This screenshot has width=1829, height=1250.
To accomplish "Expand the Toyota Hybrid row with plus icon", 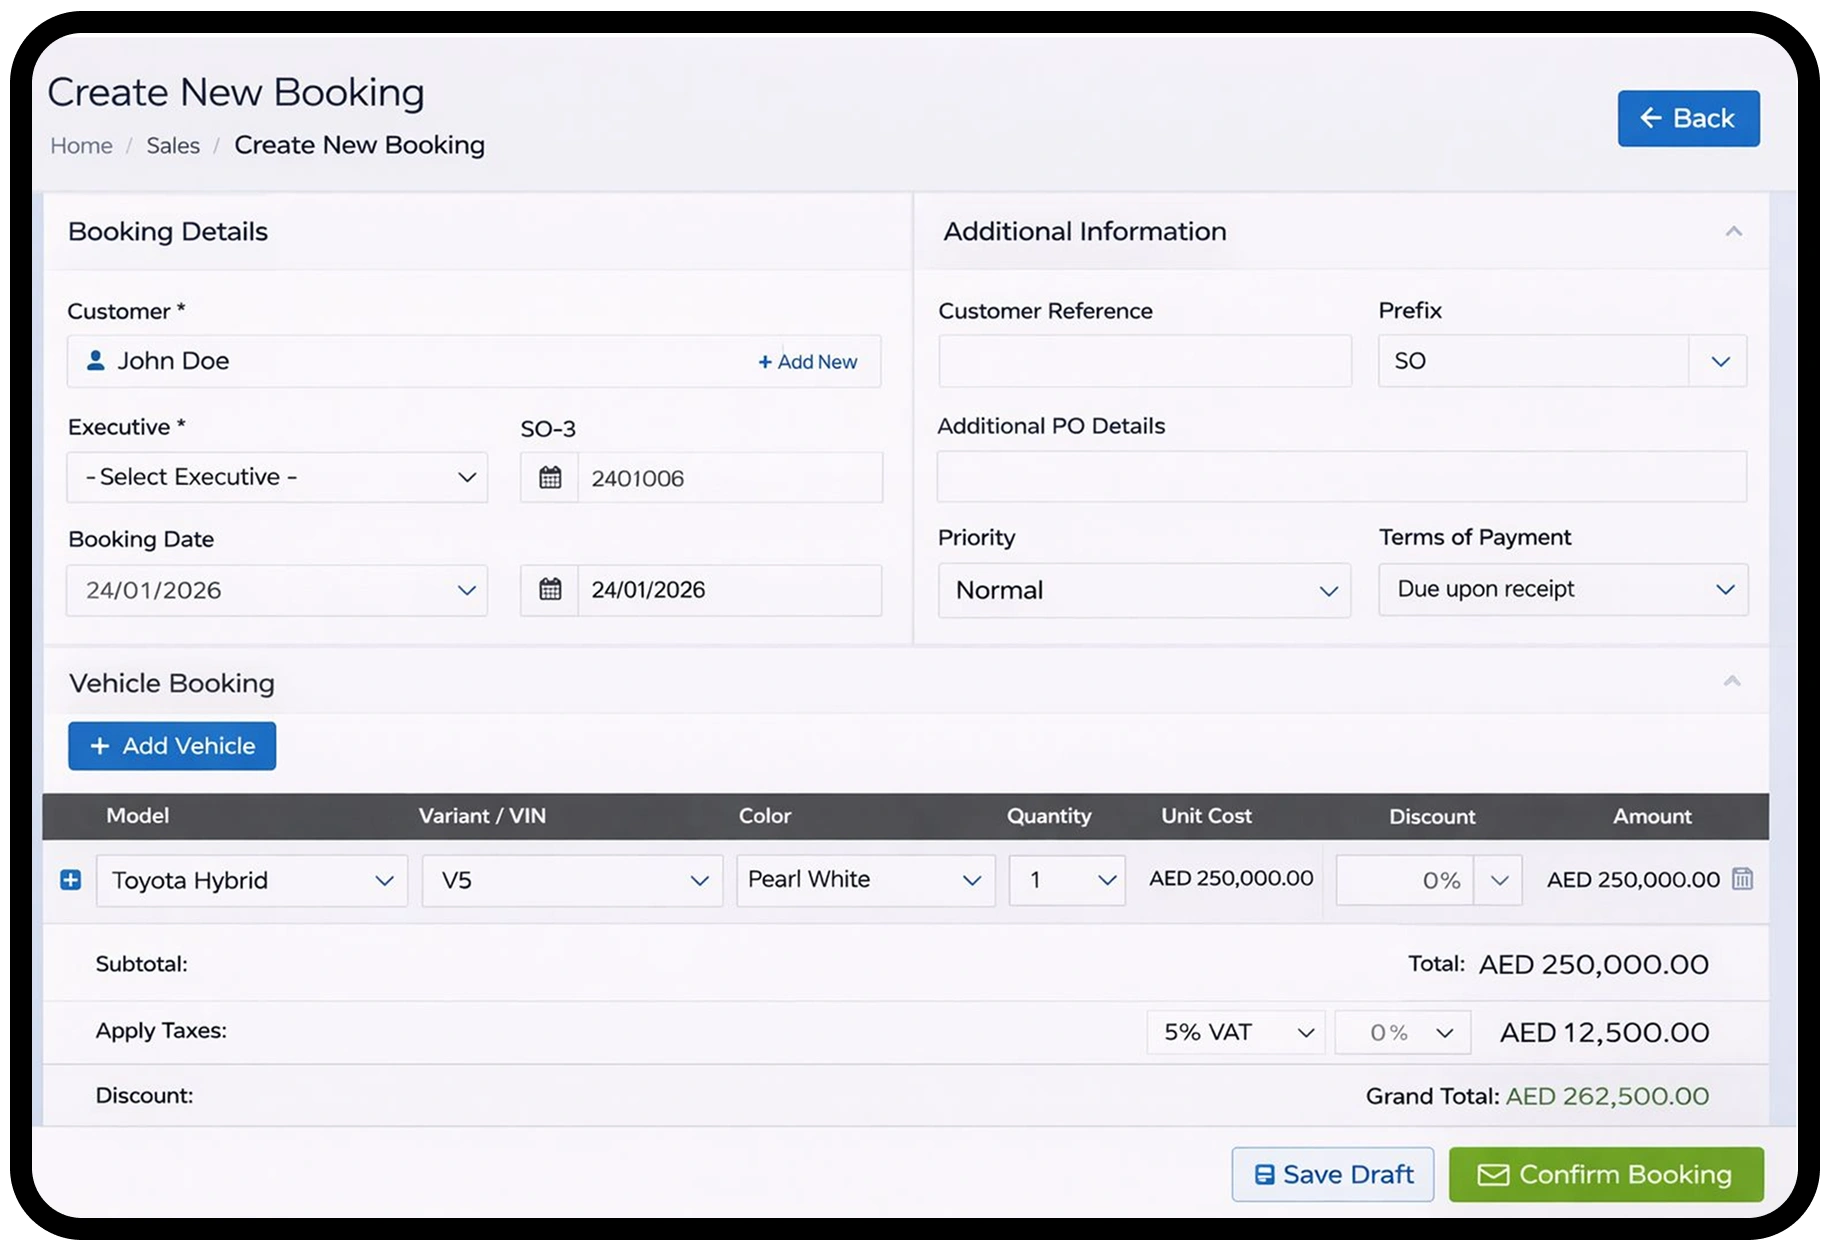I will (70, 880).
